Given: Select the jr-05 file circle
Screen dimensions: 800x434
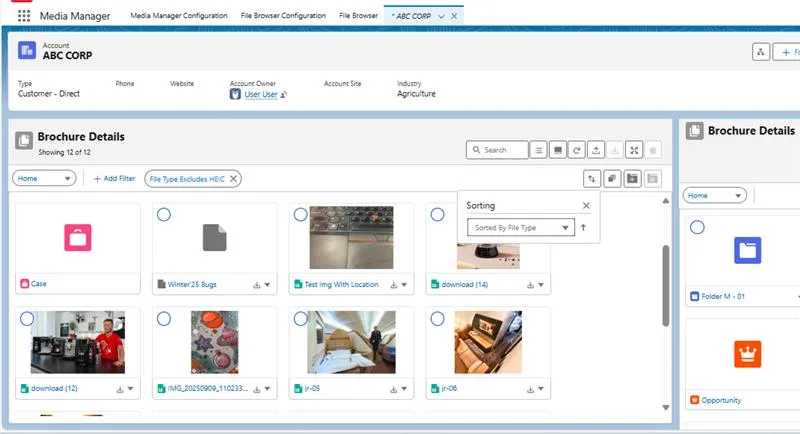Looking at the screenshot, I should (x=301, y=319).
